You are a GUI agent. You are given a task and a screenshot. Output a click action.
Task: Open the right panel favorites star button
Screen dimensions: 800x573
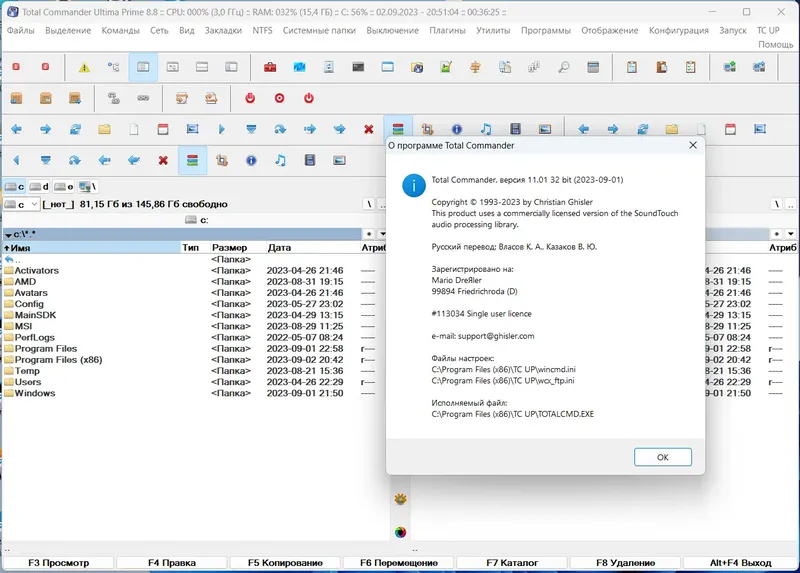tap(777, 234)
